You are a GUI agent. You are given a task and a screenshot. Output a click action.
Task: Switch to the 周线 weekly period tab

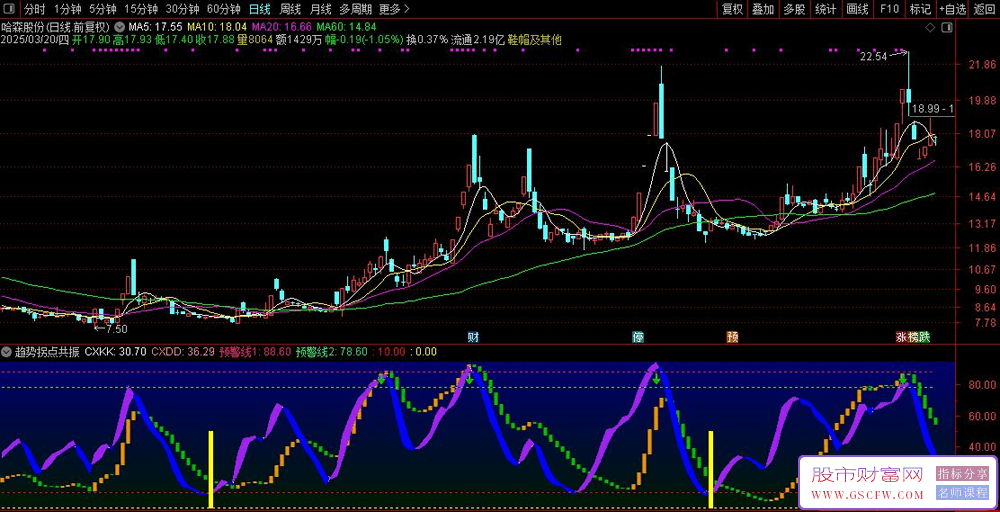(290, 9)
